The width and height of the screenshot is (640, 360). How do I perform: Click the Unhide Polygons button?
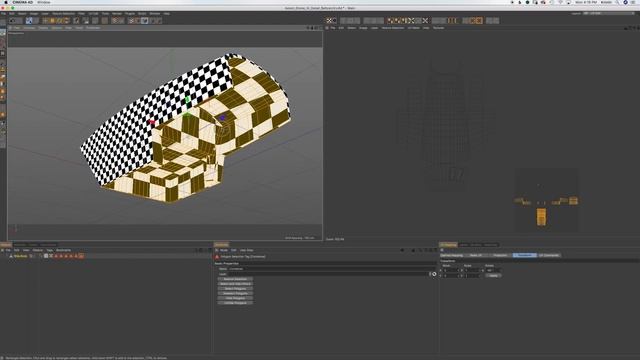(x=235, y=303)
